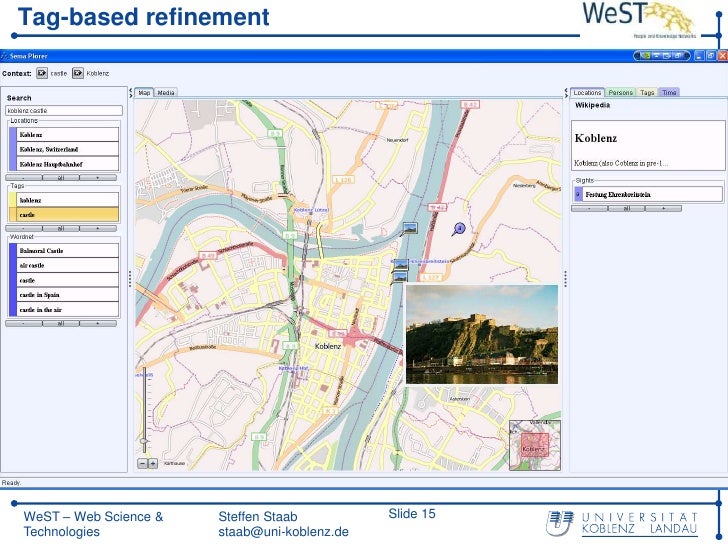
Task: Click plus button under Locations list
Action: click(98, 178)
